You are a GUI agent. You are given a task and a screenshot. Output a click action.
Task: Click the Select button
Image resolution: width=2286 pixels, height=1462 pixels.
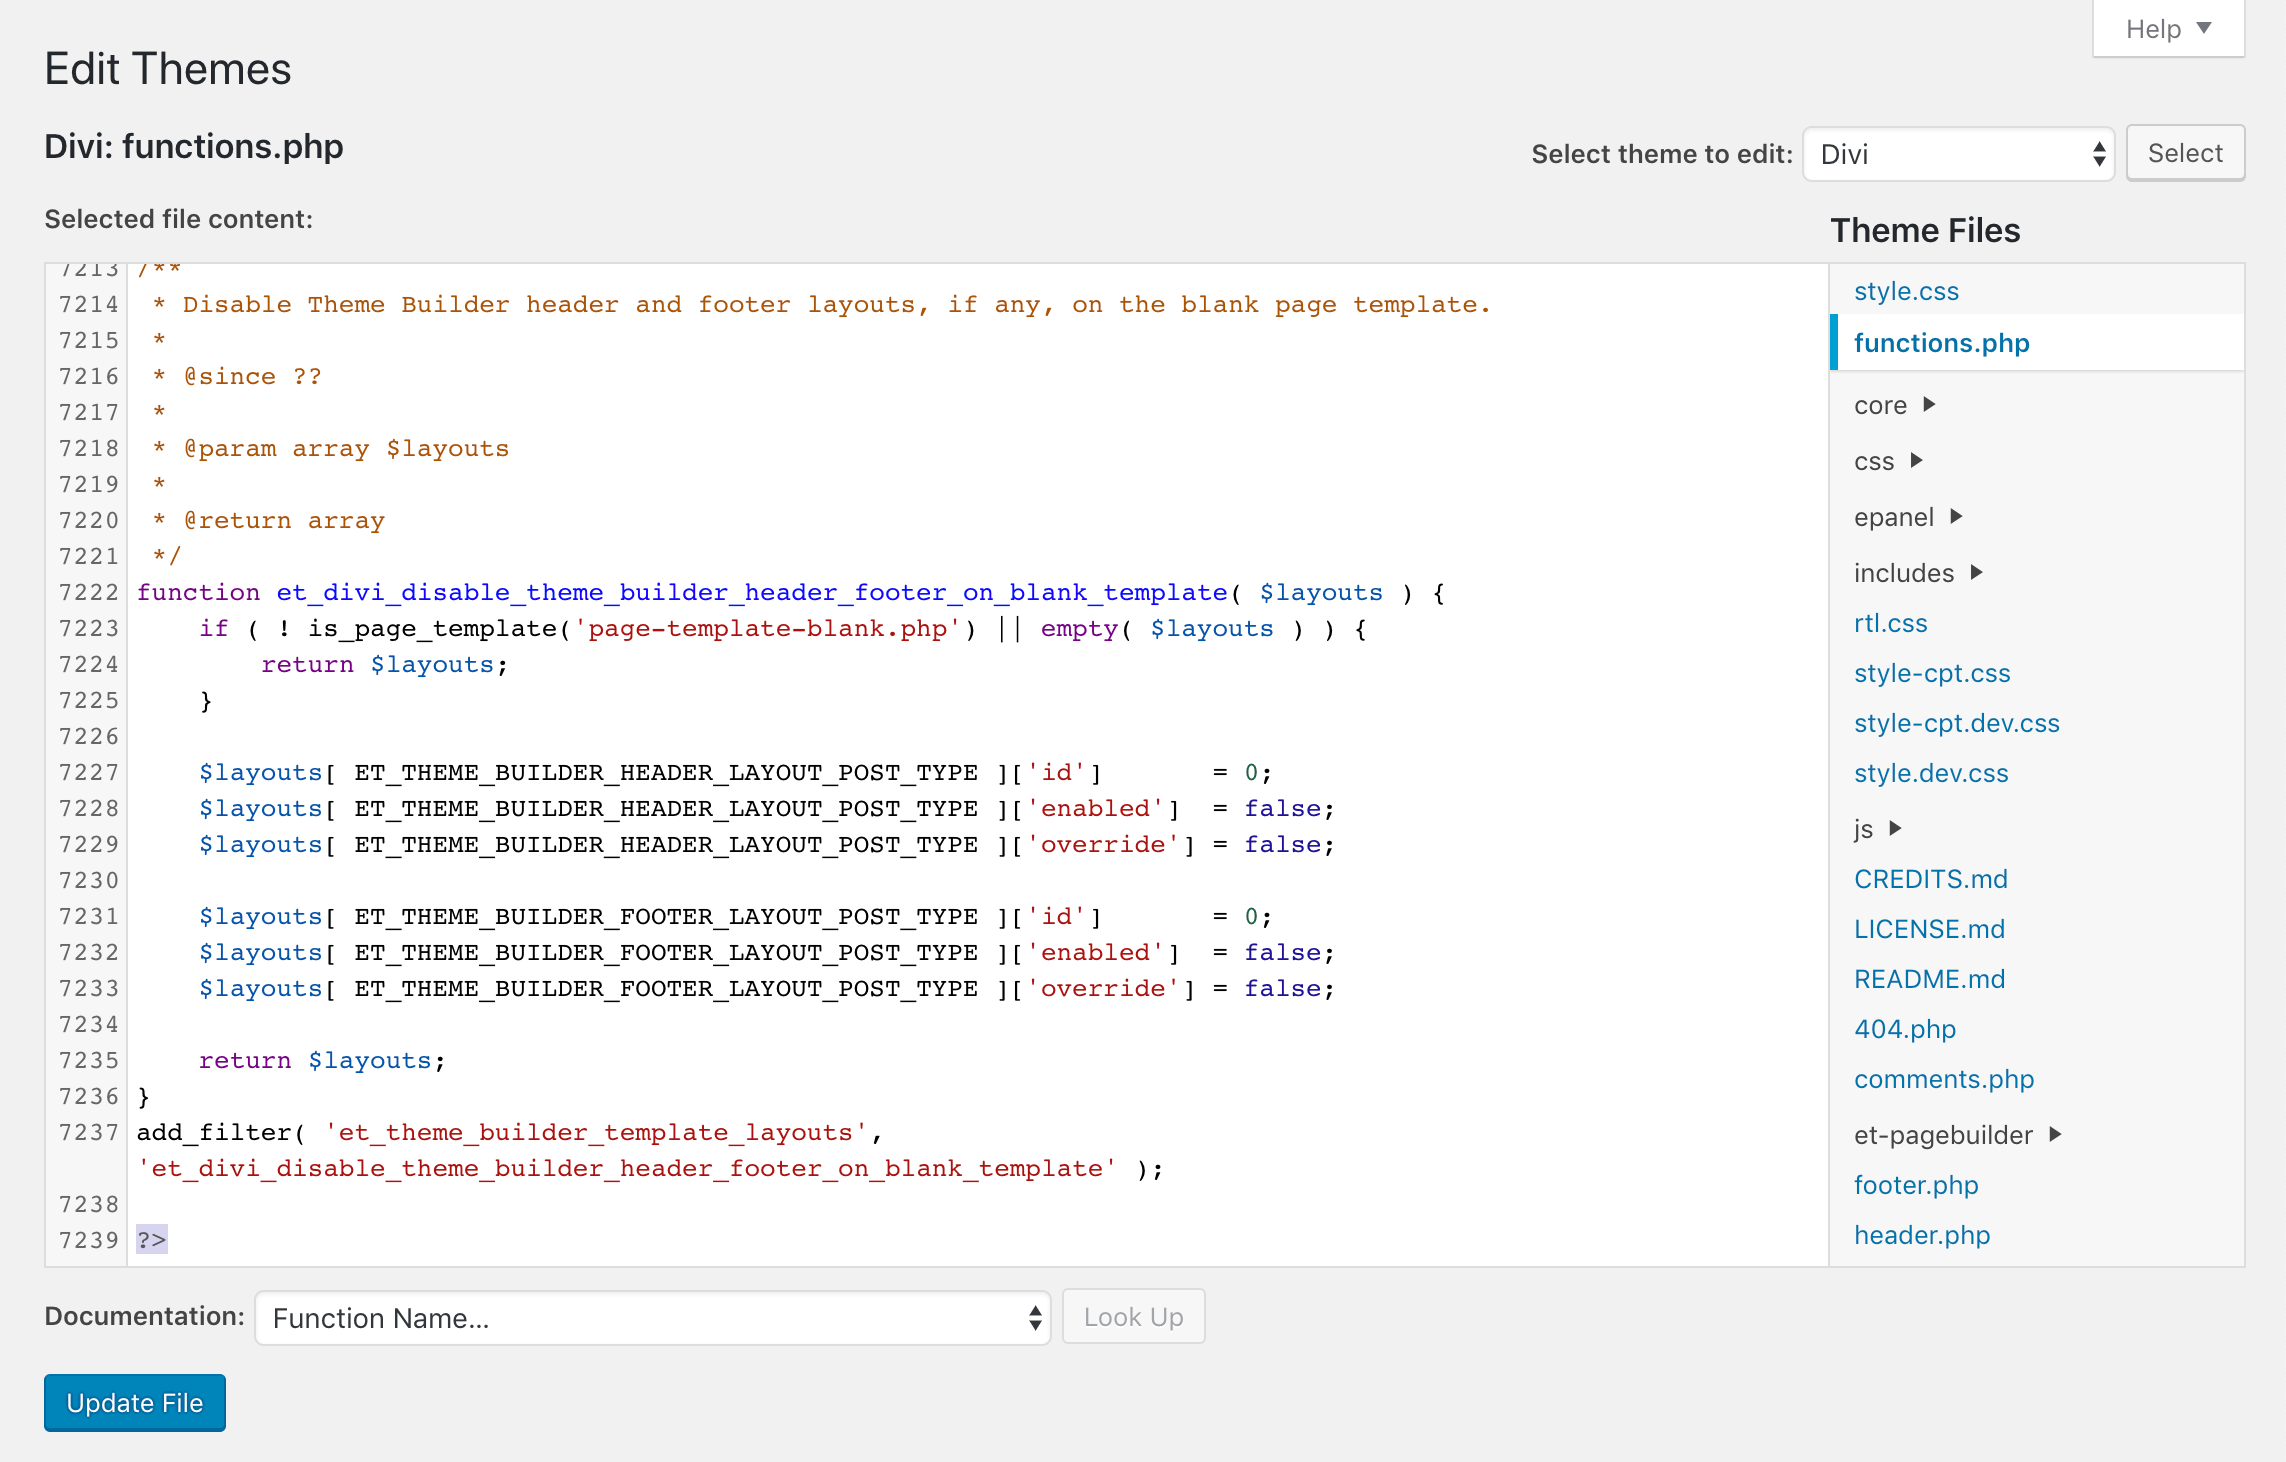(x=2184, y=153)
